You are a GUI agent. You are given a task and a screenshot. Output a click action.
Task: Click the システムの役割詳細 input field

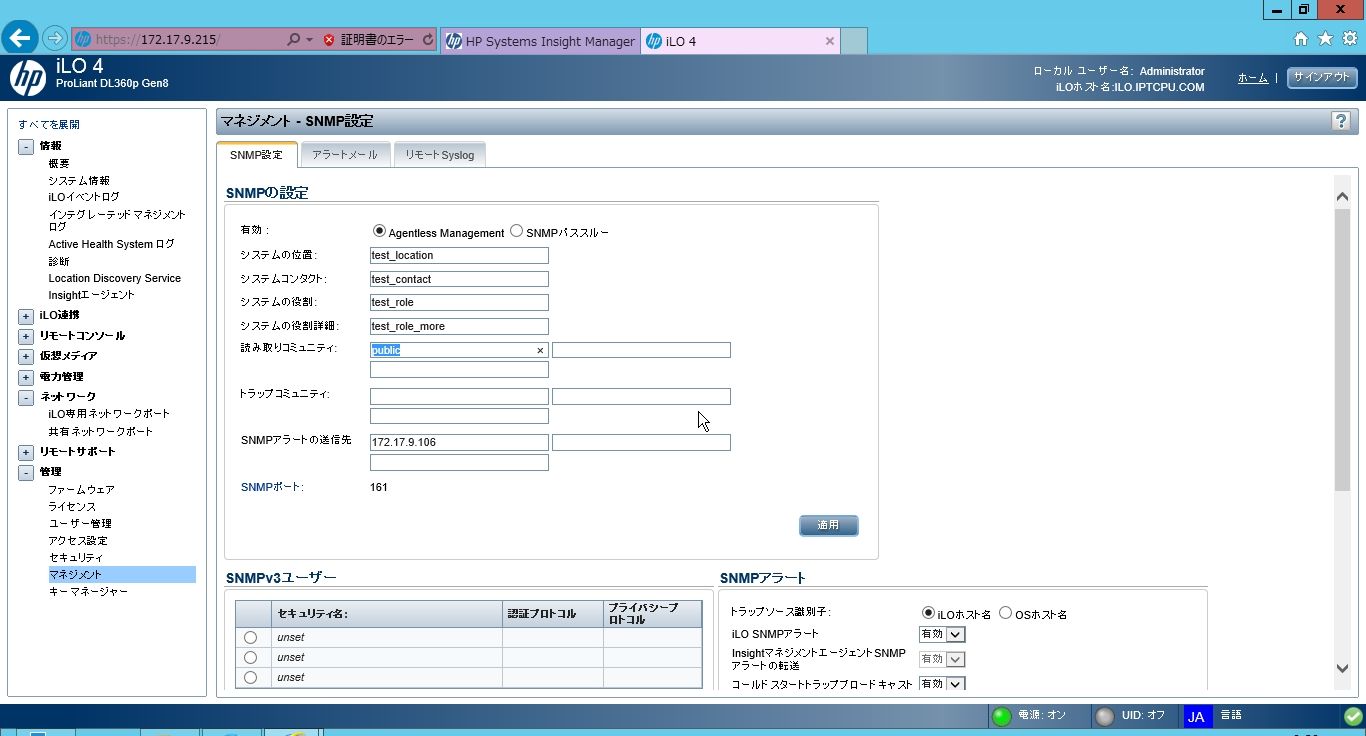[459, 326]
